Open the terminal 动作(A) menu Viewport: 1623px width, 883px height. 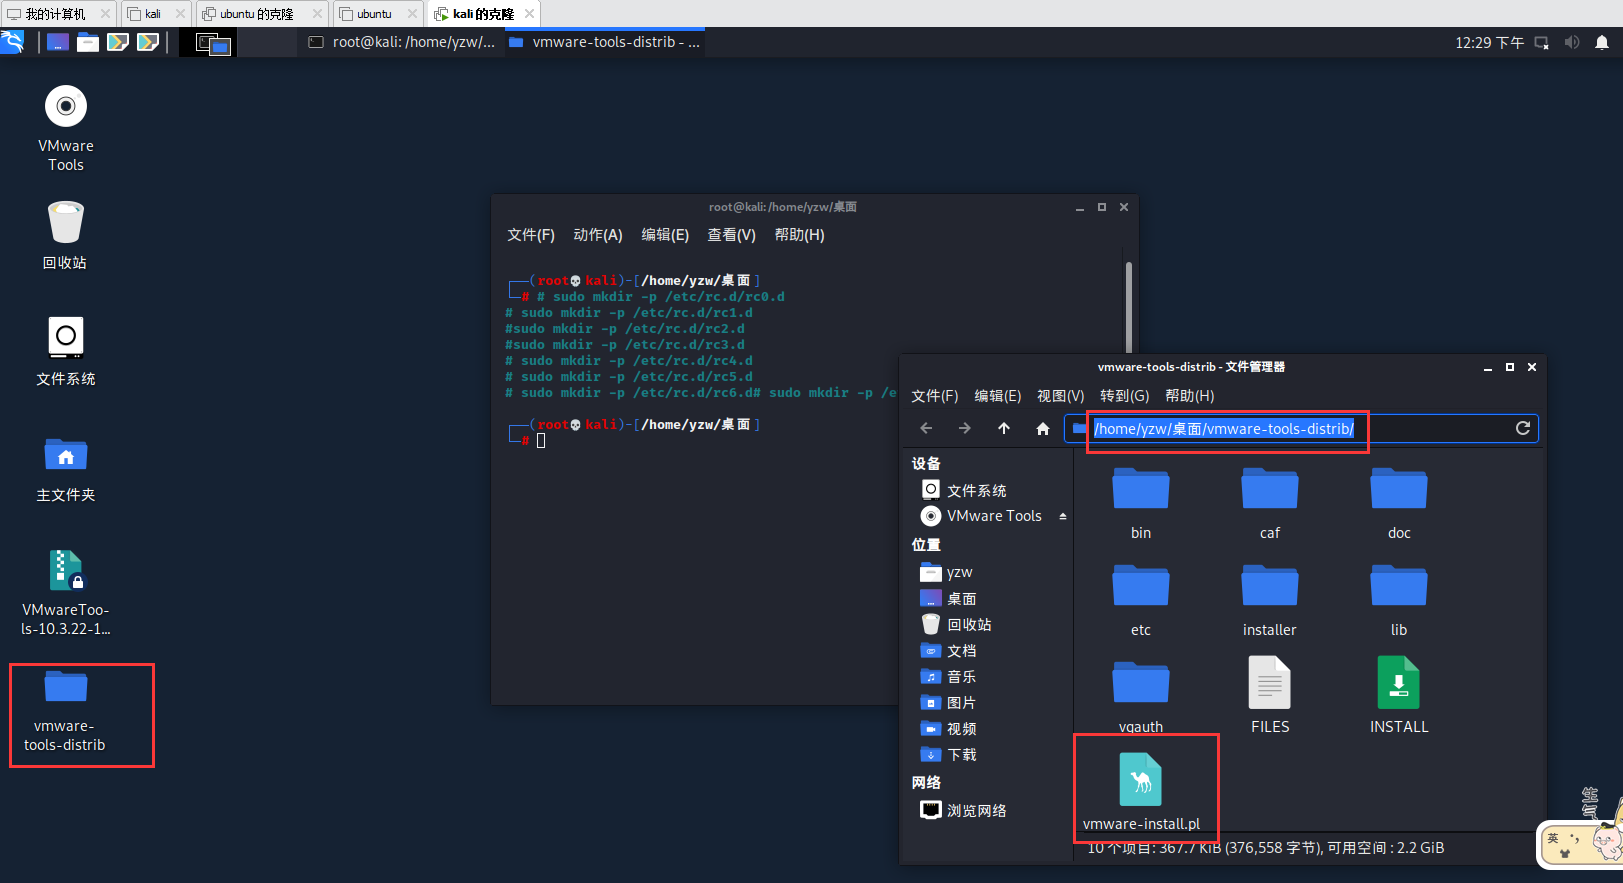tap(597, 235)
